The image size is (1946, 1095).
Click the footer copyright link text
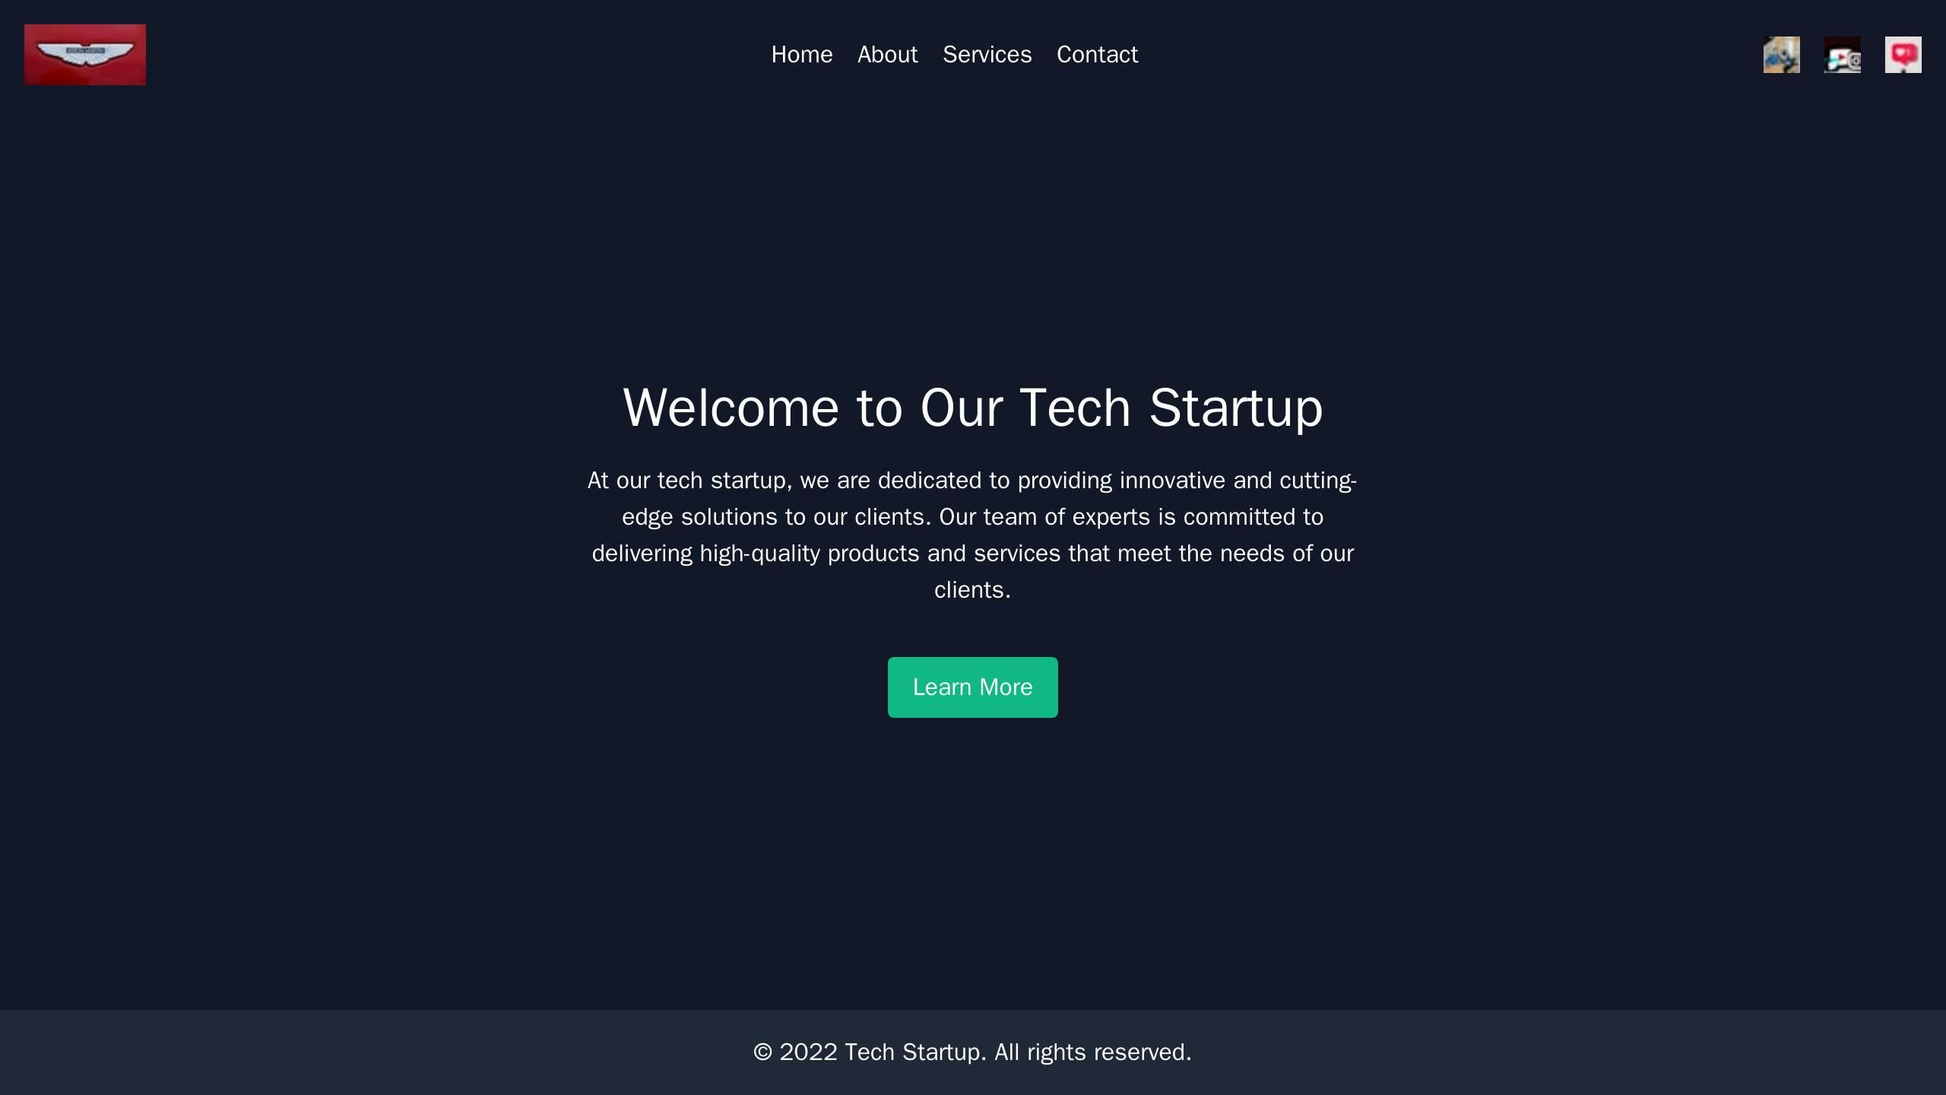pos(972,1051)
